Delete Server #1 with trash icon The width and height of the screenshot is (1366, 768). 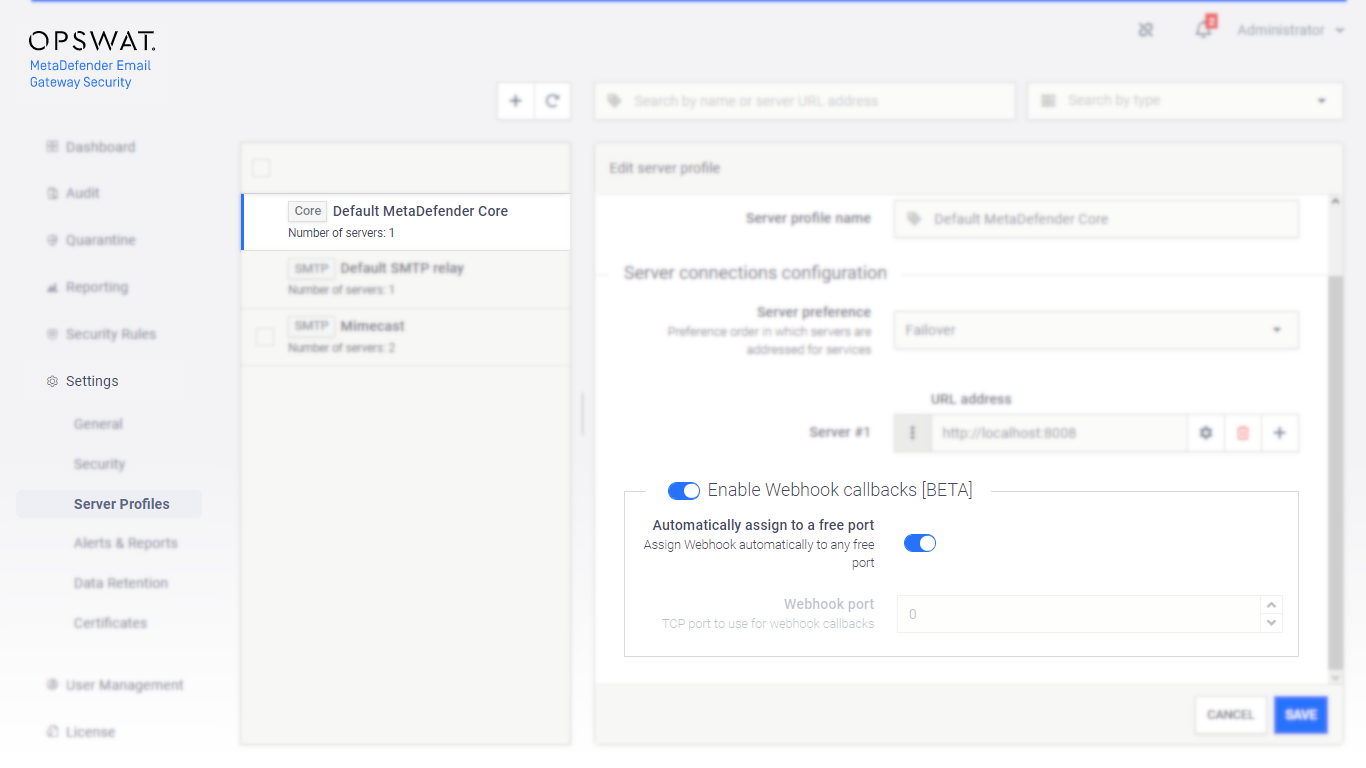pos(1243,433)
